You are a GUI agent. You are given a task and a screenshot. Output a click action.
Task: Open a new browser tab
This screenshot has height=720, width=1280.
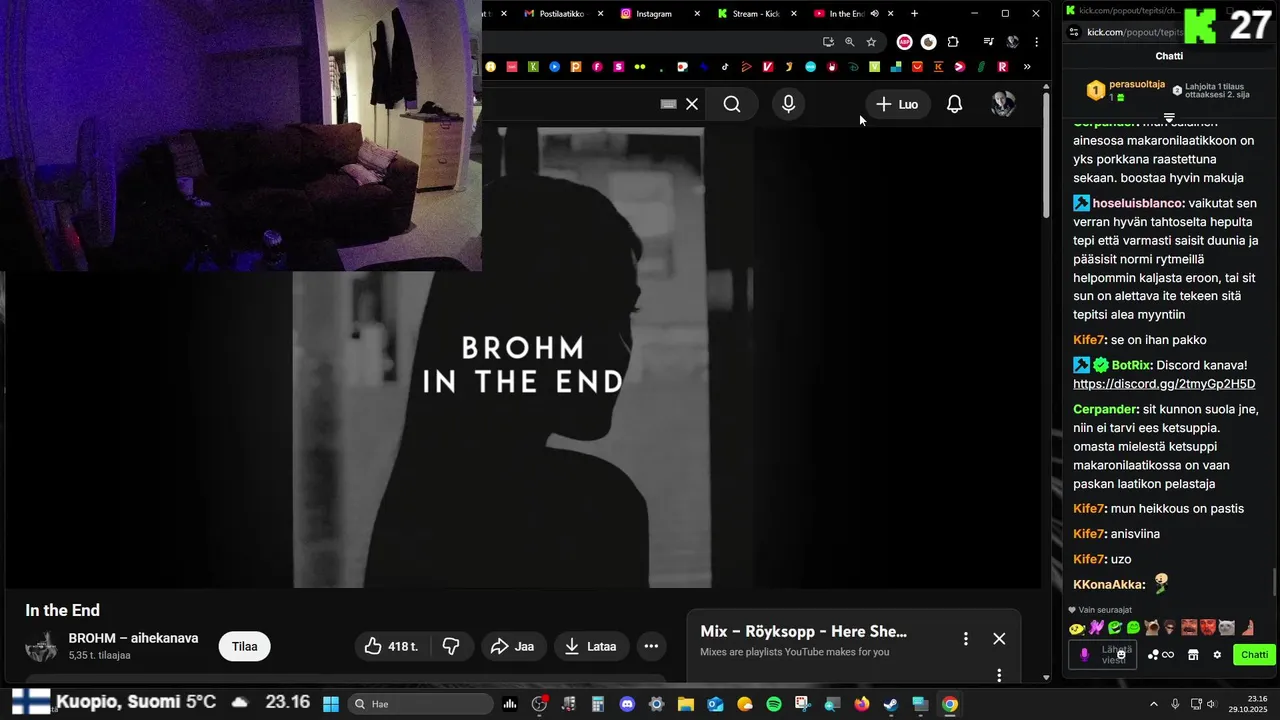[x=914, y=13]
